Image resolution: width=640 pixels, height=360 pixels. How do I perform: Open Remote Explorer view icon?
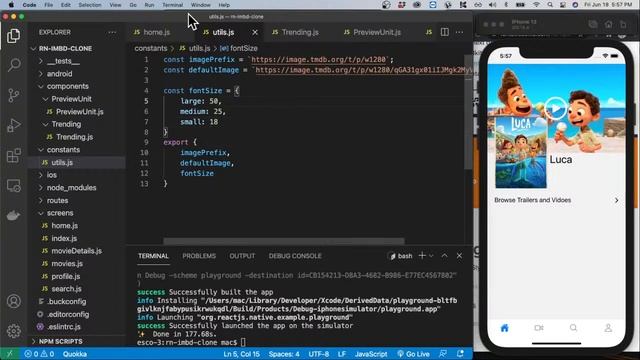[x=13, y=186]
